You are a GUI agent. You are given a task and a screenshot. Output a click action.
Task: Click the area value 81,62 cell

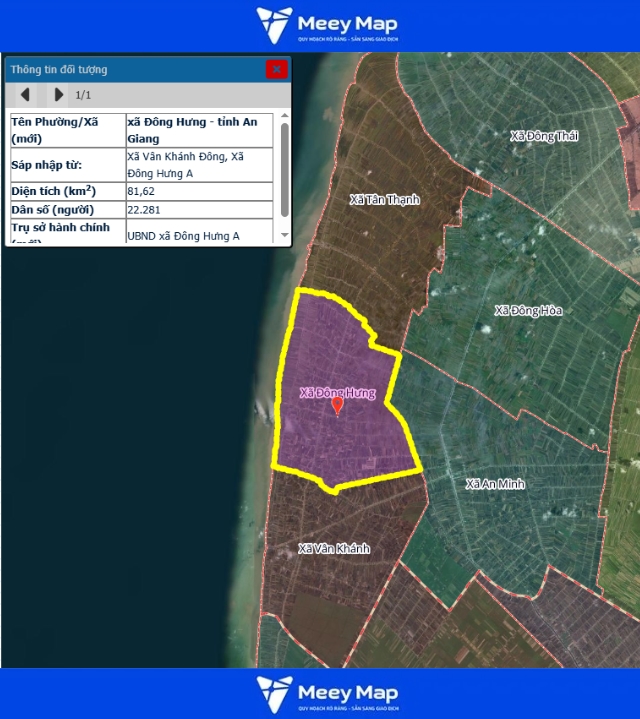click(198, 190)
